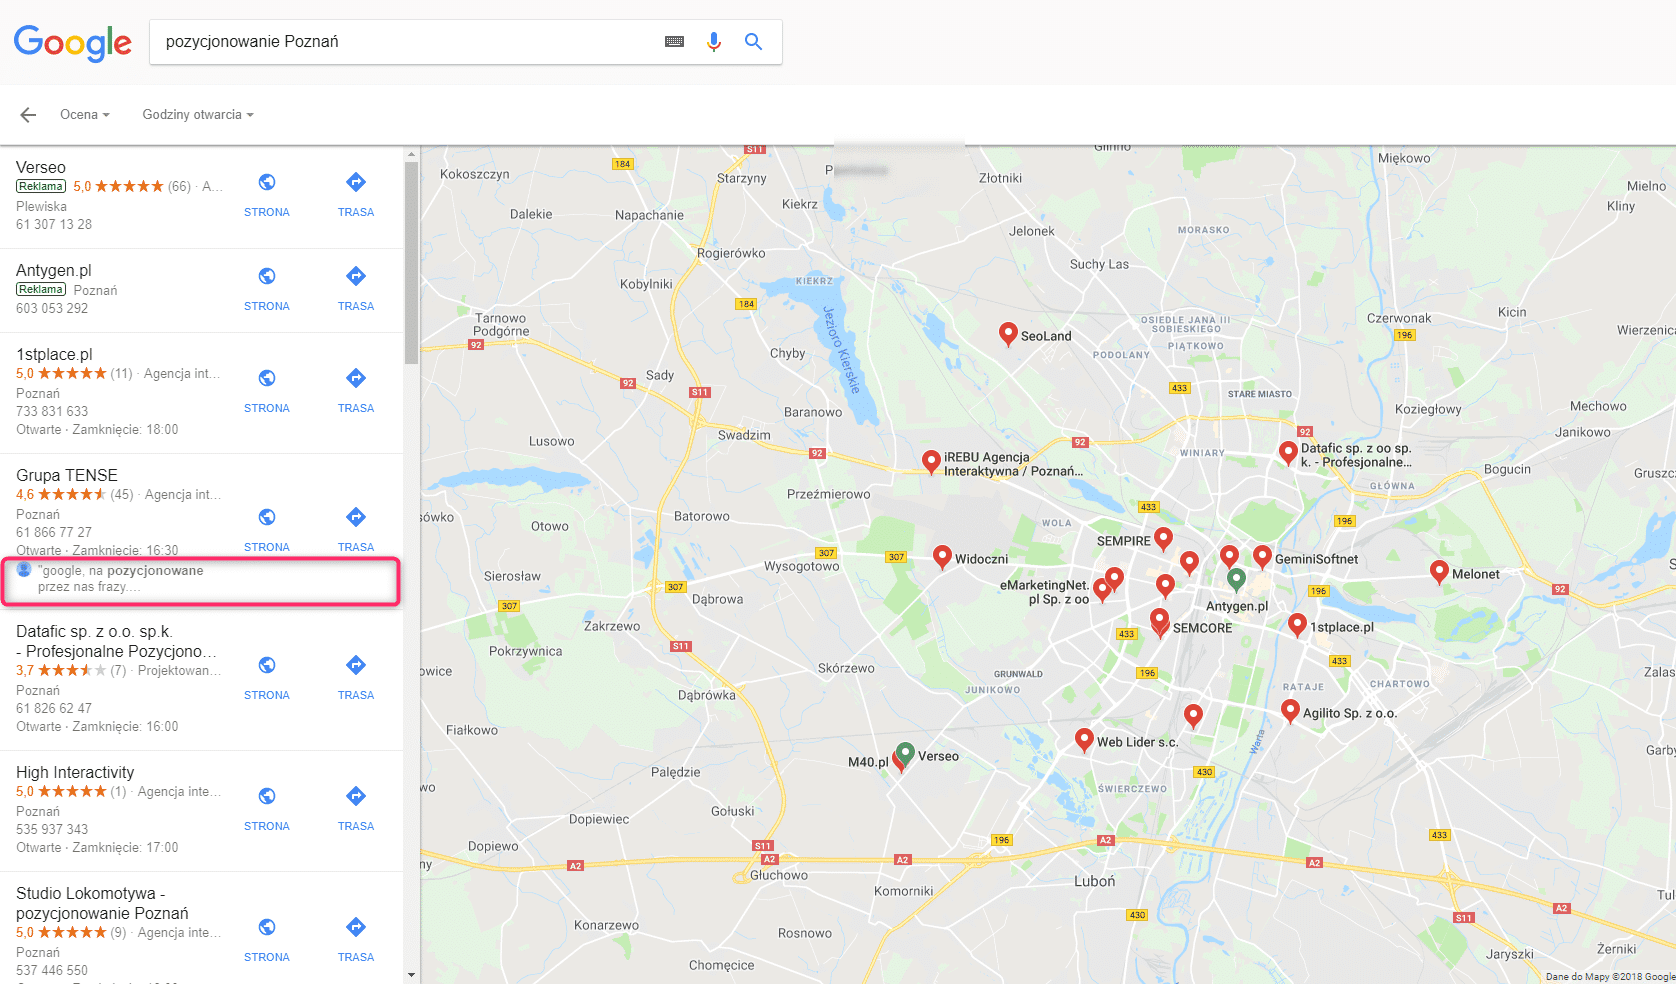This screenshot has height=984, width=1676.
Task: Click the SEMCORE map pin
Action: click(1160, 622)
